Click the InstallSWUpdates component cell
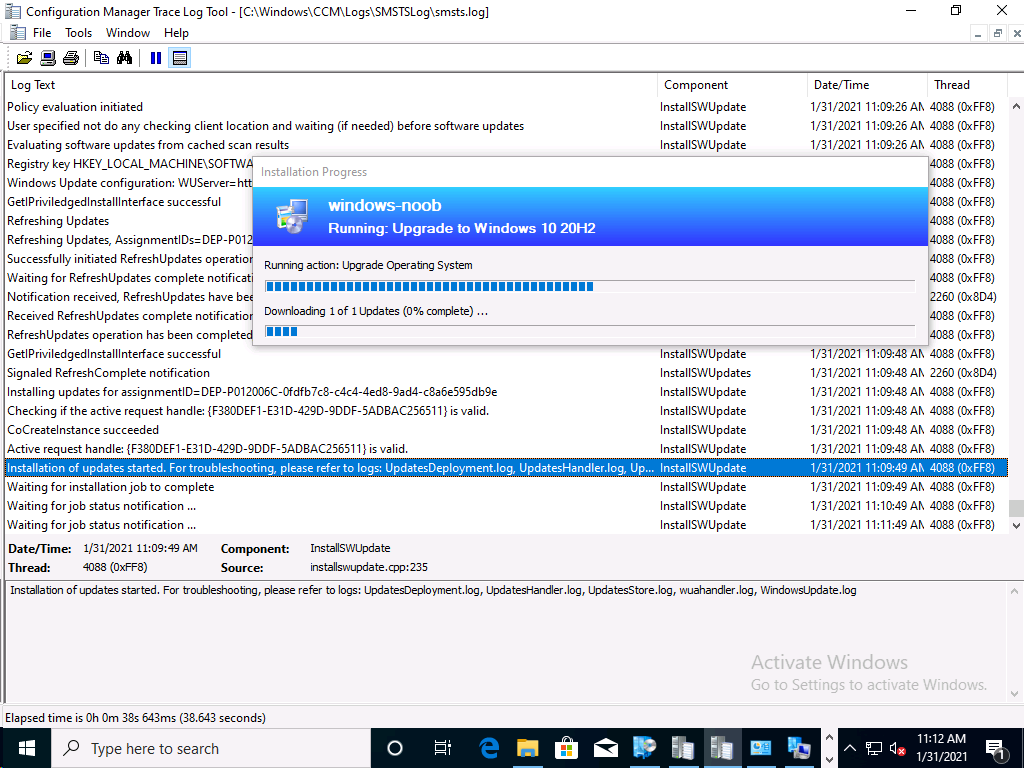 (705, 373)
